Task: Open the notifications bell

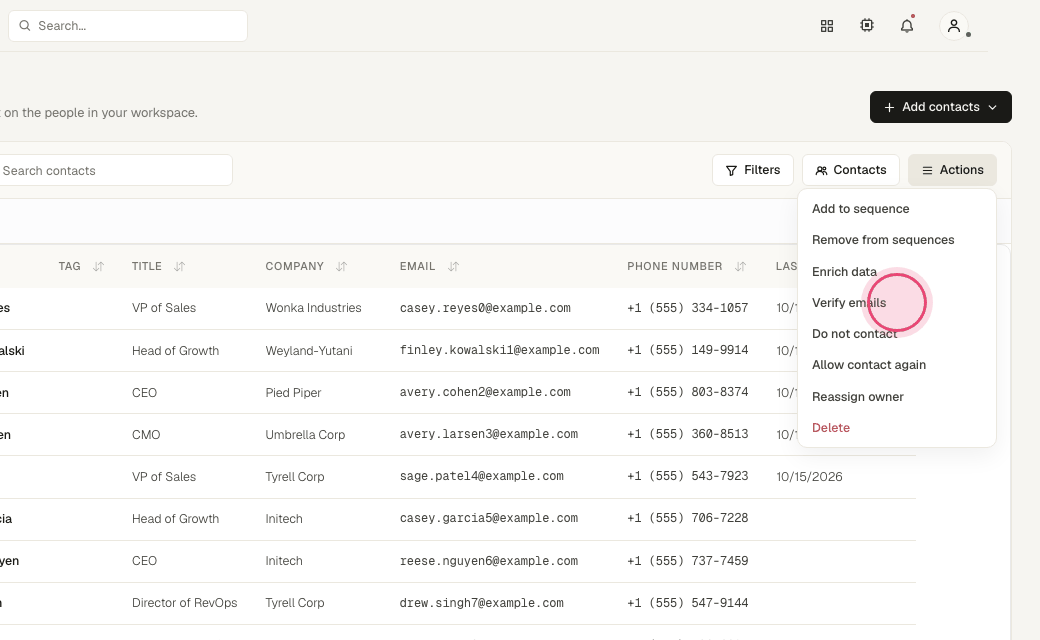Action: (x=907, y=26)
